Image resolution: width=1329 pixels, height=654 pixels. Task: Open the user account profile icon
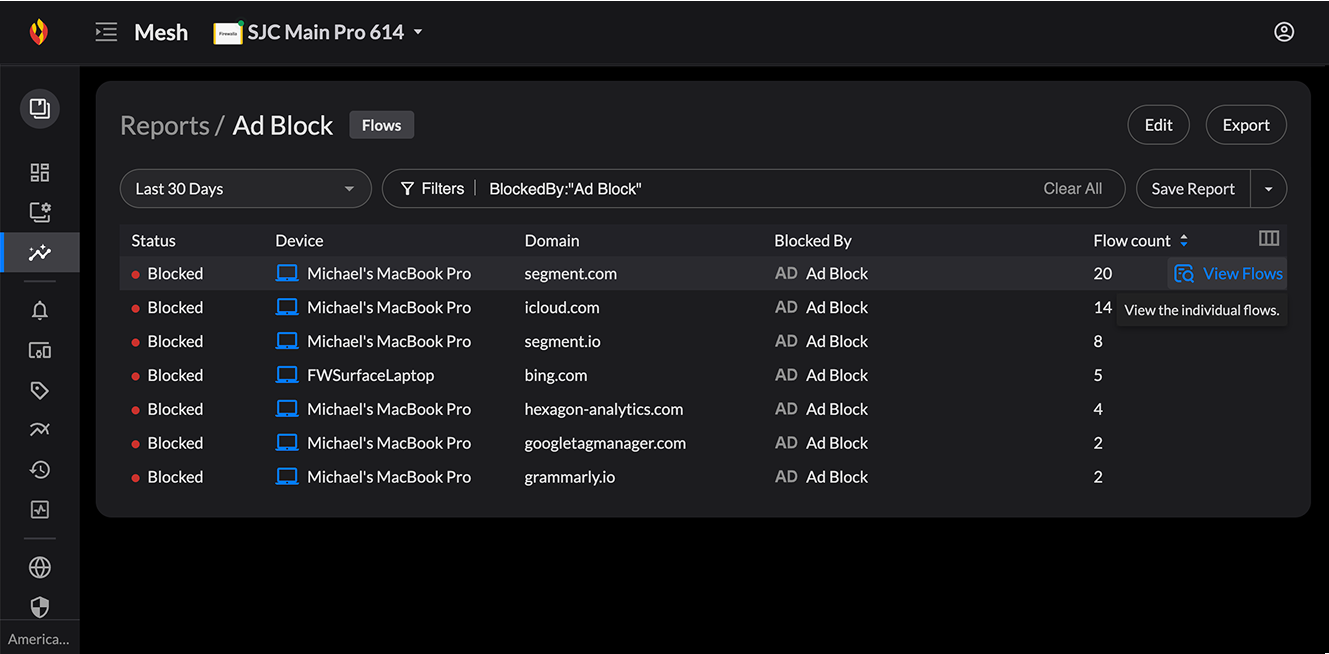1284,32
